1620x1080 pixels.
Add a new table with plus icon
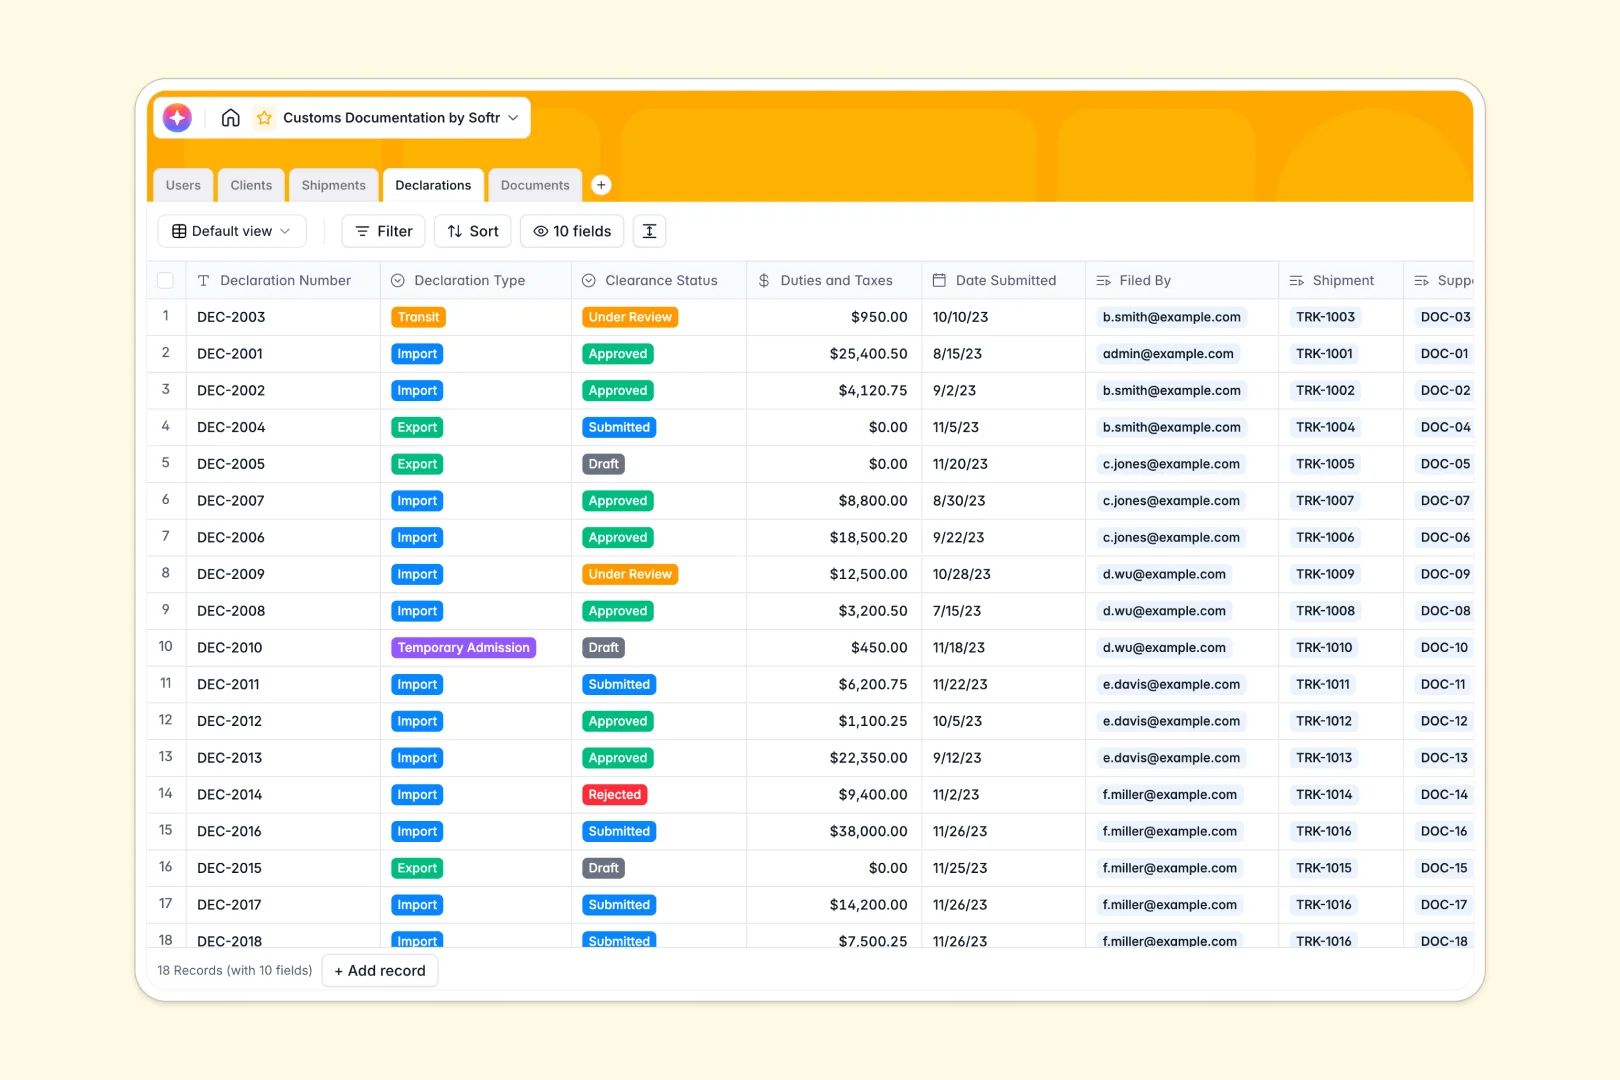(x=601, y=185)
